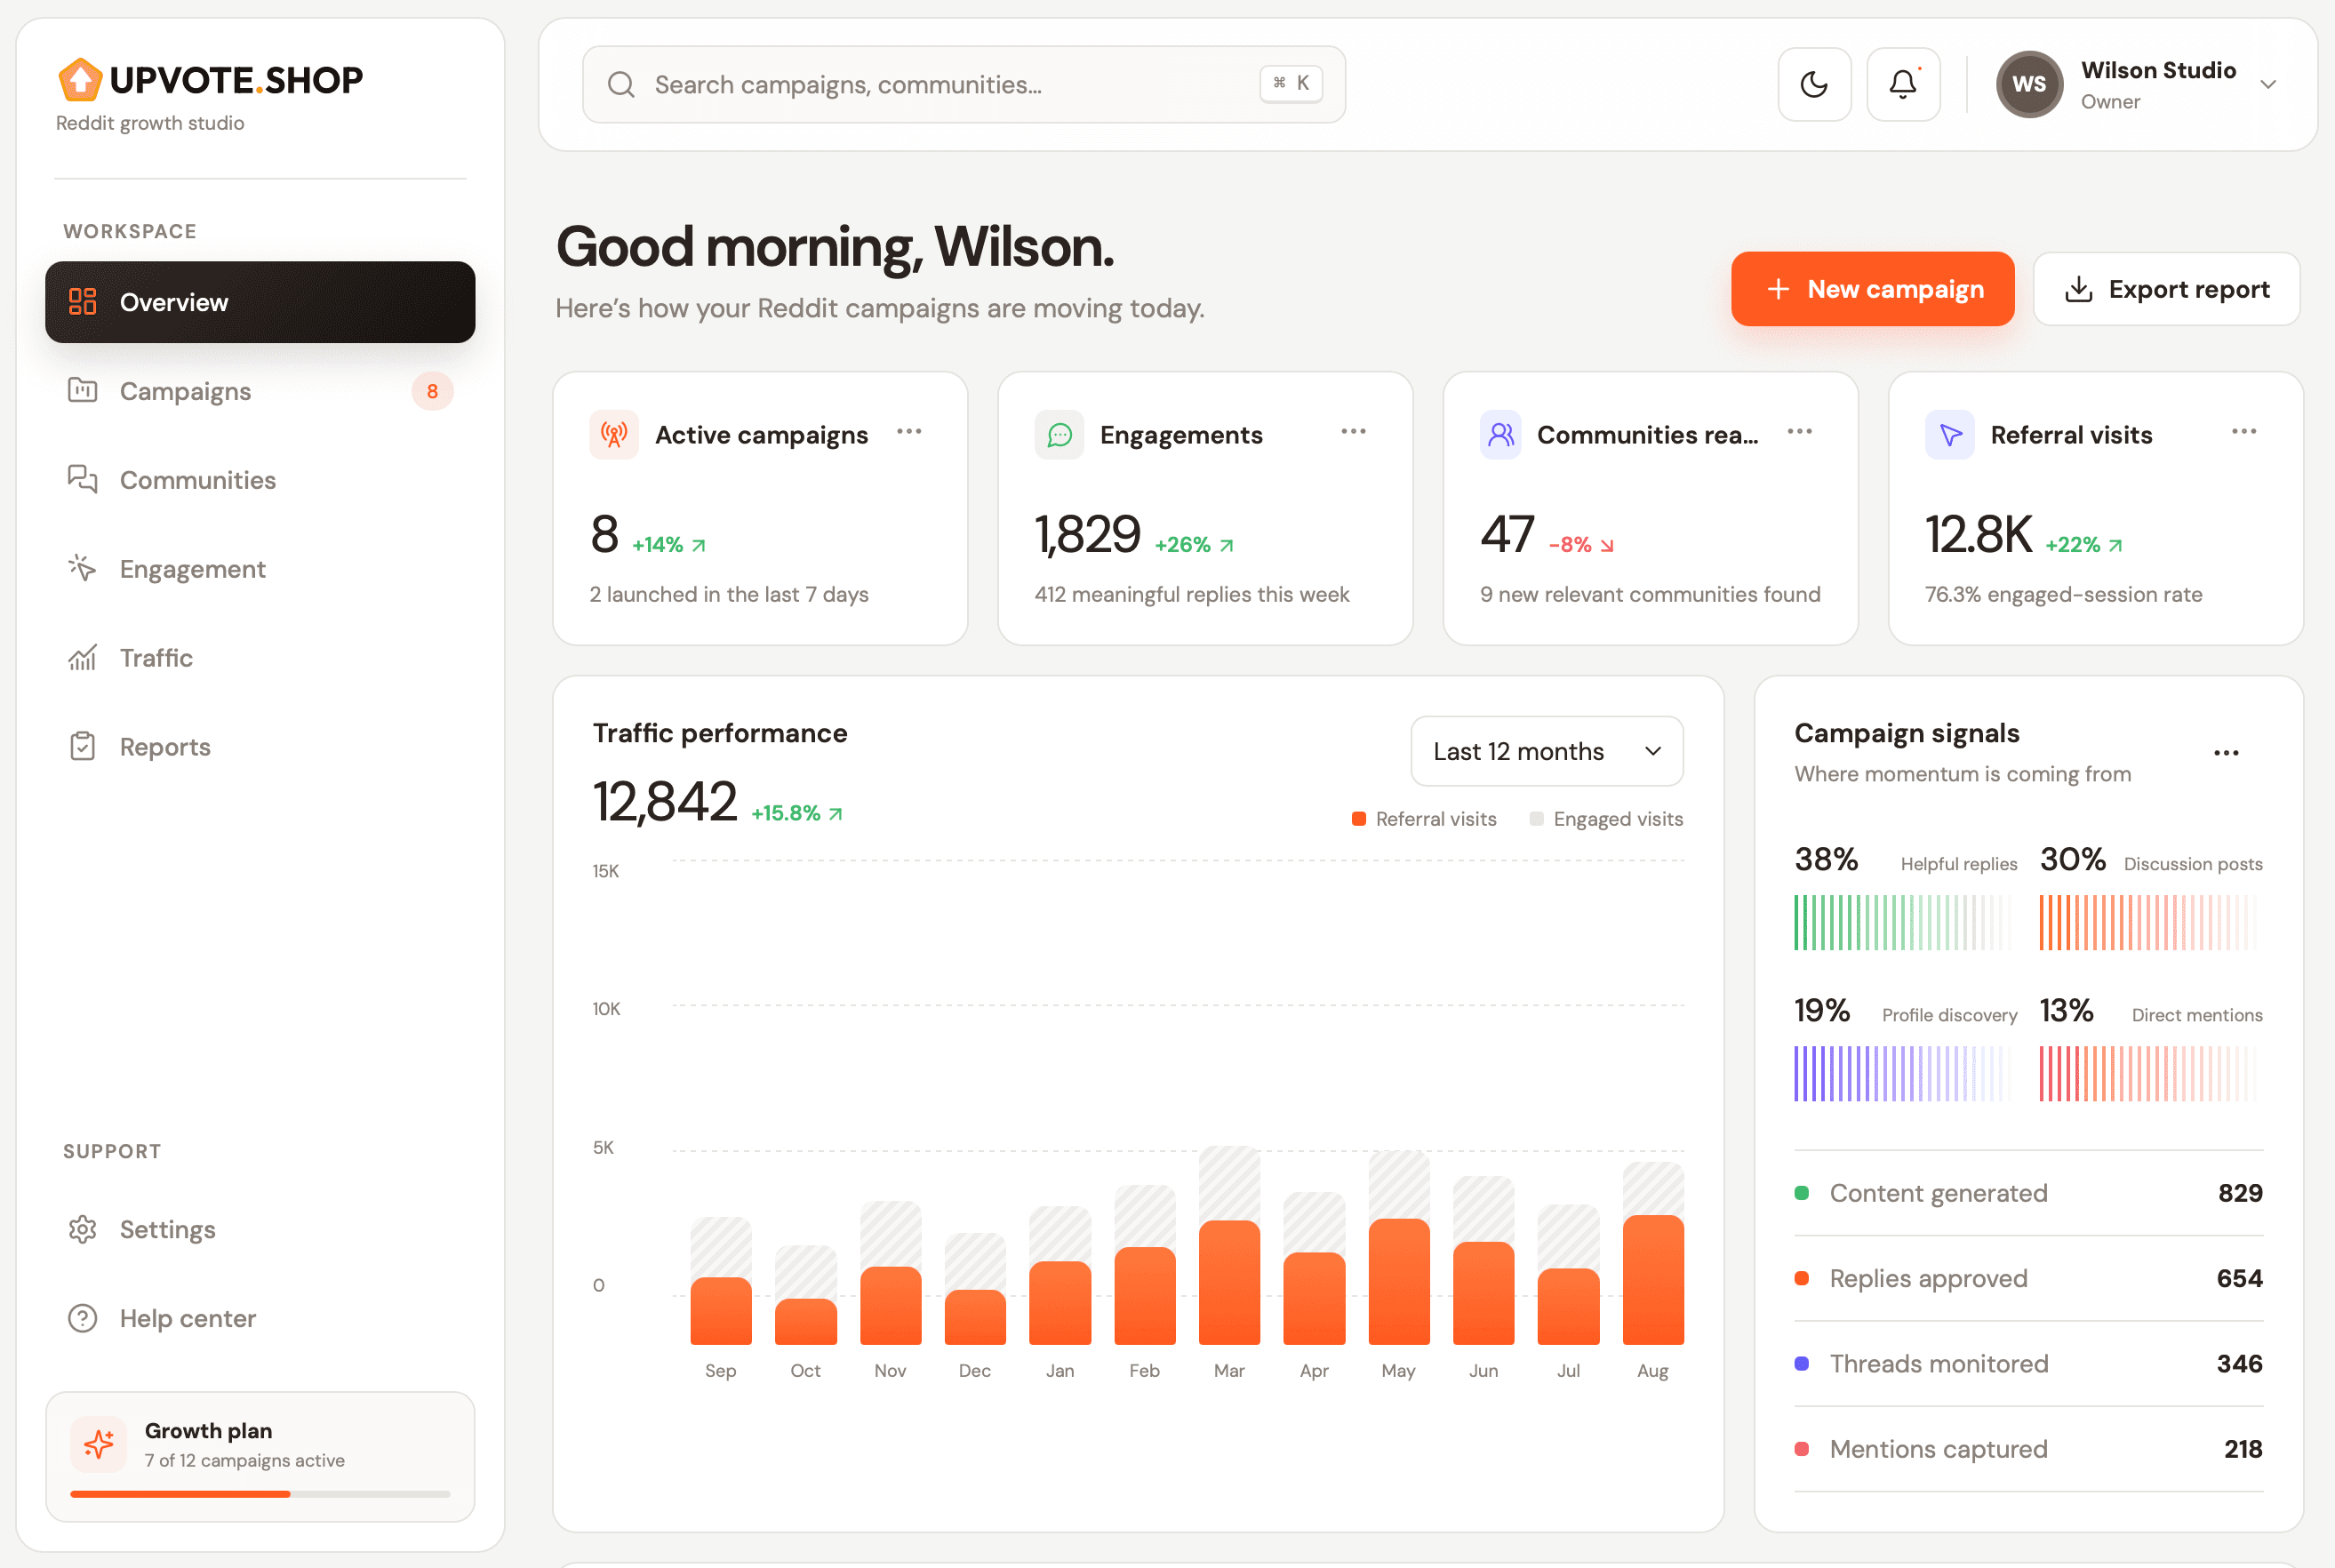This screenshot has width=2335, height=1568.
Task: Click the Campaigns count badge showing 8
Action: (432, 391)
